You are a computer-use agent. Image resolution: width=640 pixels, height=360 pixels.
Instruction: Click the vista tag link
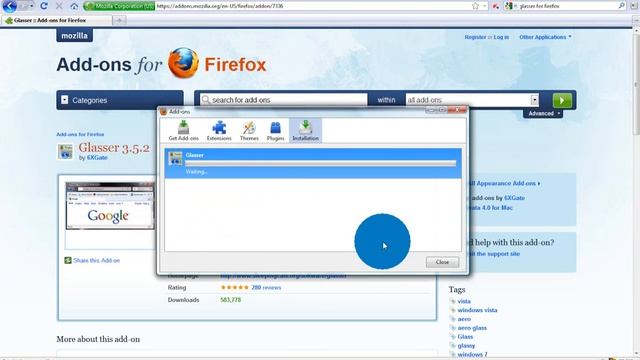(x=464, y=301)
